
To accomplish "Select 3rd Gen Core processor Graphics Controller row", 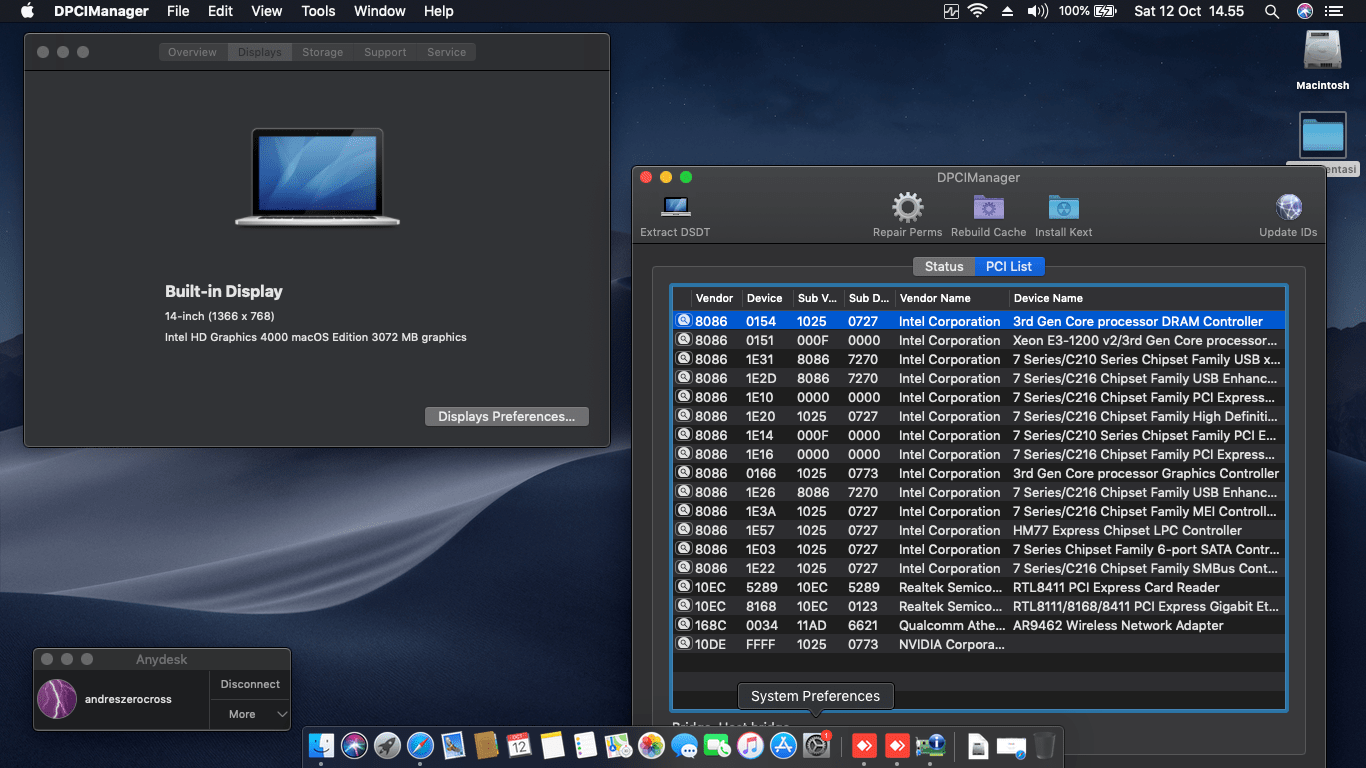I will (x=979, y=473).
